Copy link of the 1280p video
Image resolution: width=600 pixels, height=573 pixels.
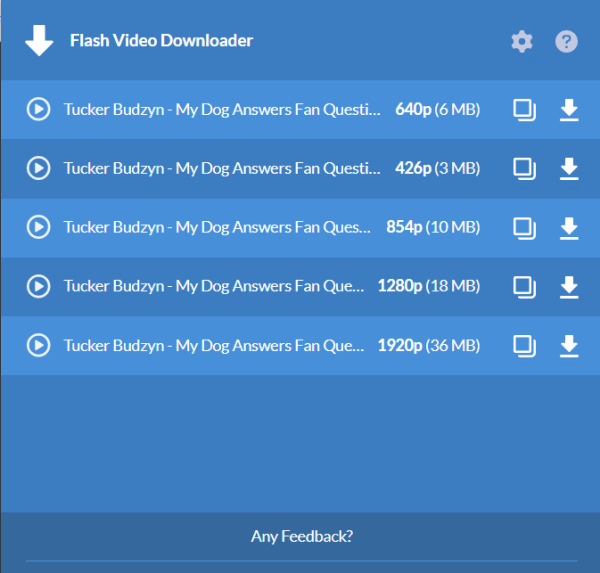point(524,287)
